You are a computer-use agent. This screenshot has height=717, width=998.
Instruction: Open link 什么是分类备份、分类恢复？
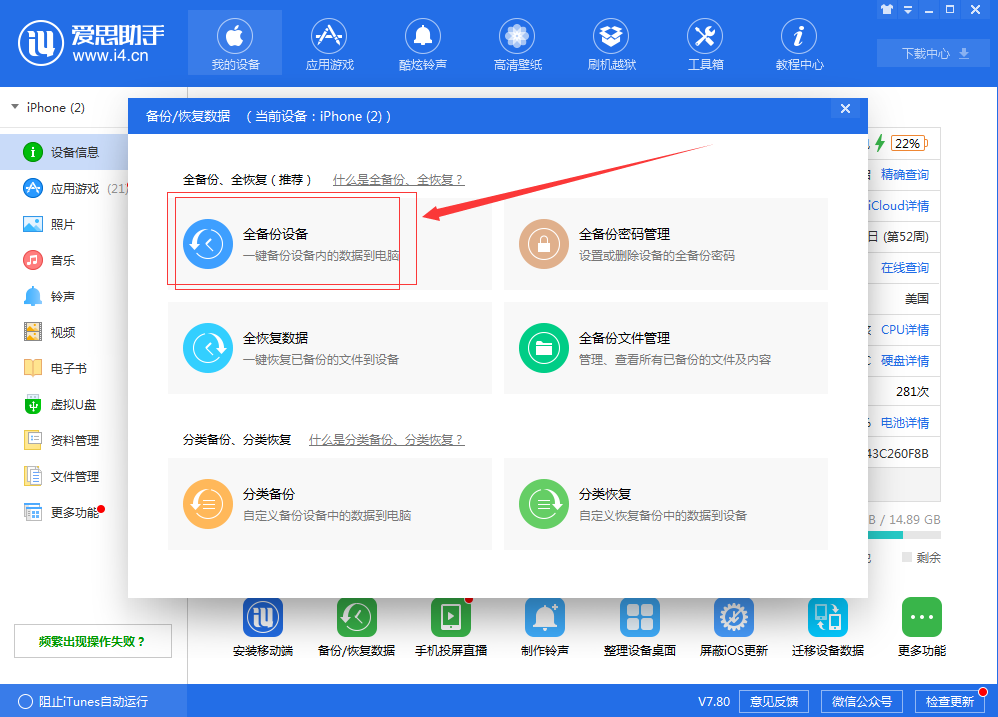click(x=386, y=440)
